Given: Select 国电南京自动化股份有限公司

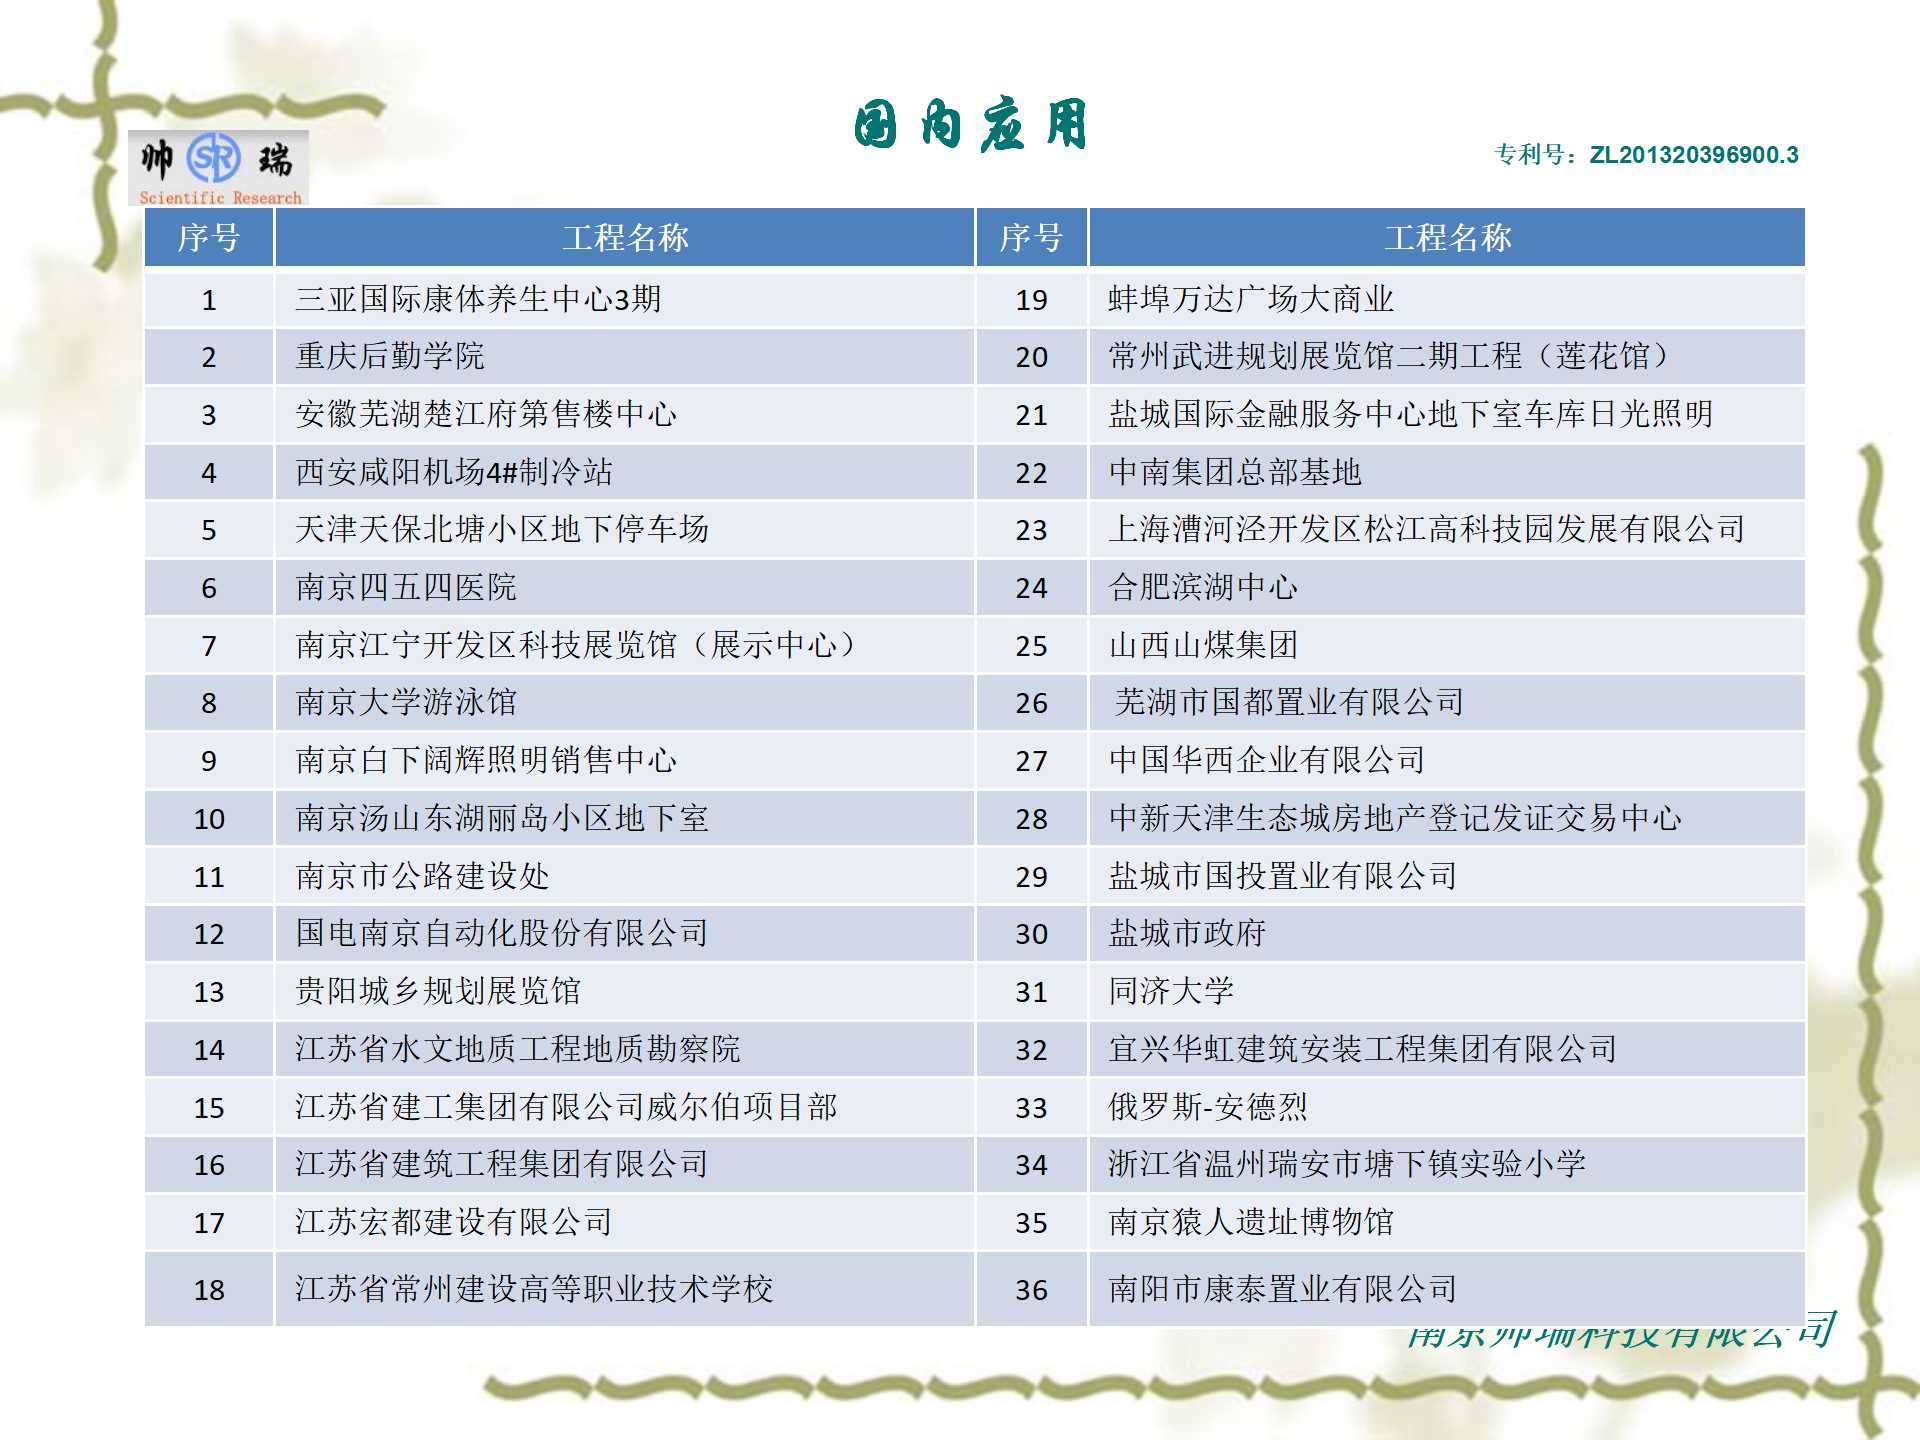Looking at the screenshot, I should (625, 934).
